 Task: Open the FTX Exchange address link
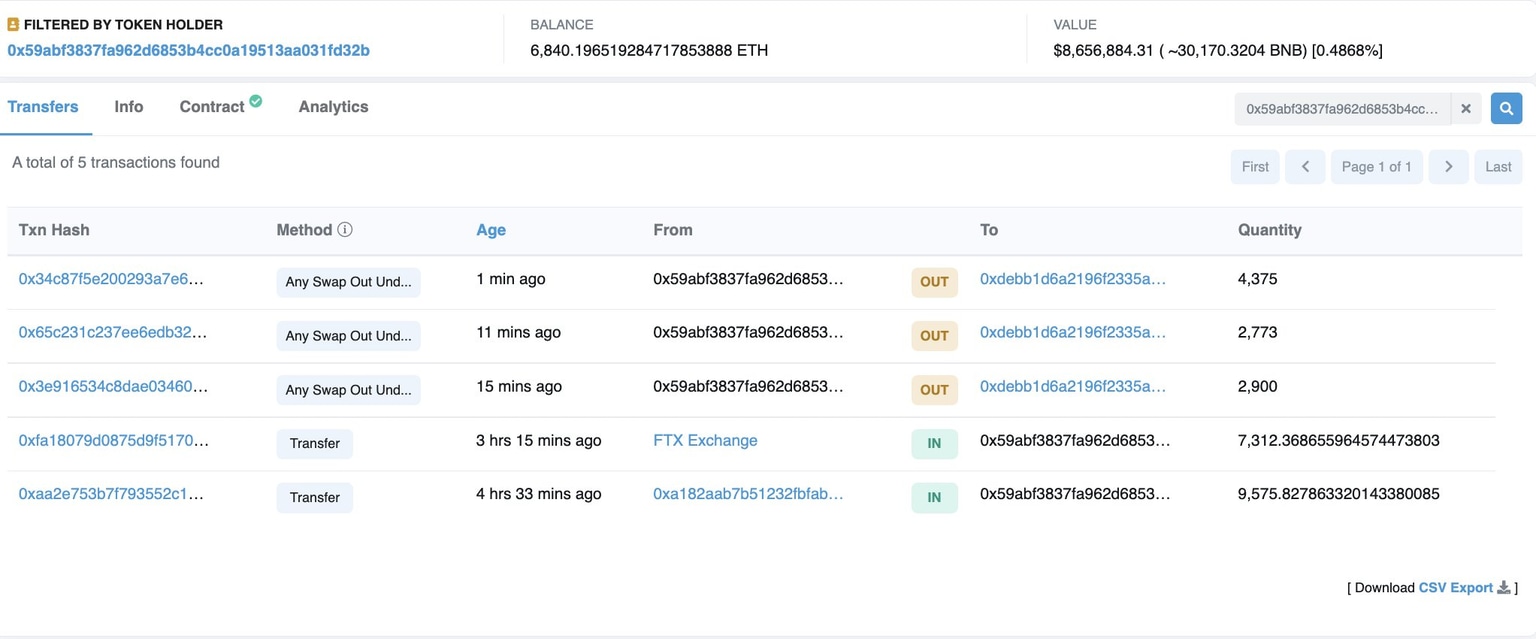point(705,440)
